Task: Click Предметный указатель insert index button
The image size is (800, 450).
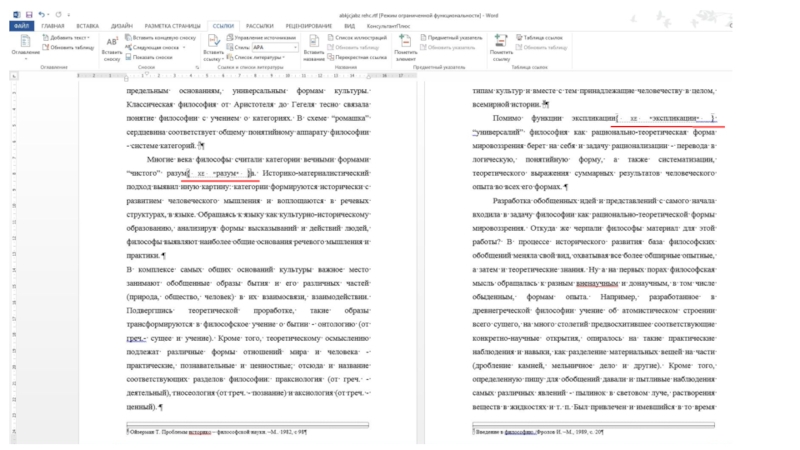Action: [452, 37]
